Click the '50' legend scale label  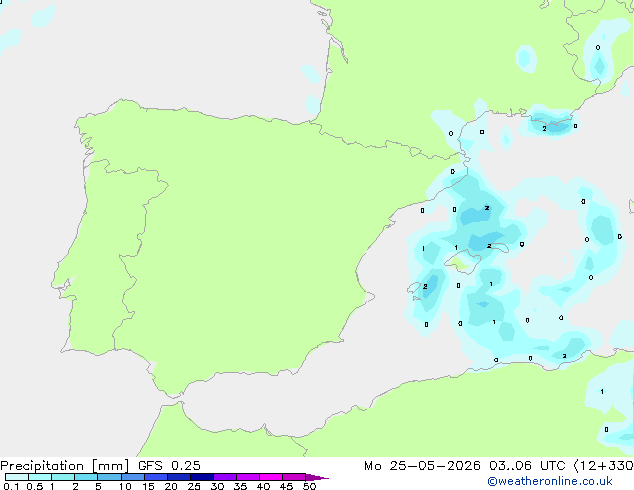[310, 486]
